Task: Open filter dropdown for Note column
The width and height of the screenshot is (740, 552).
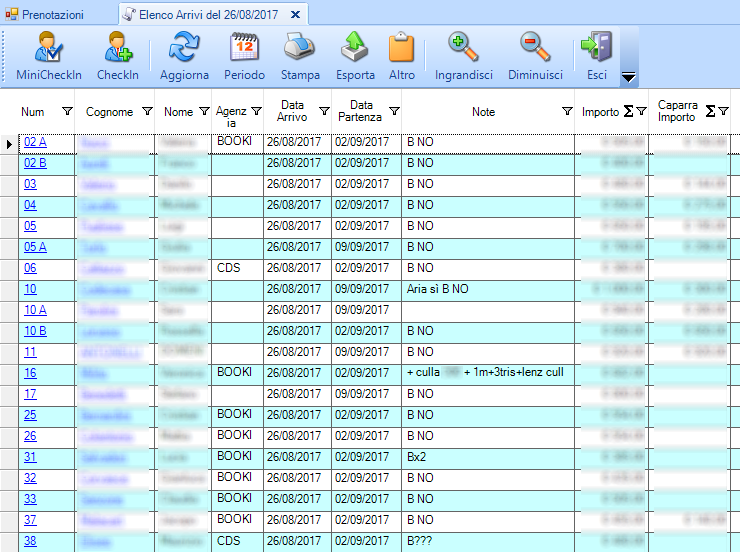Action: pos(567,112)
